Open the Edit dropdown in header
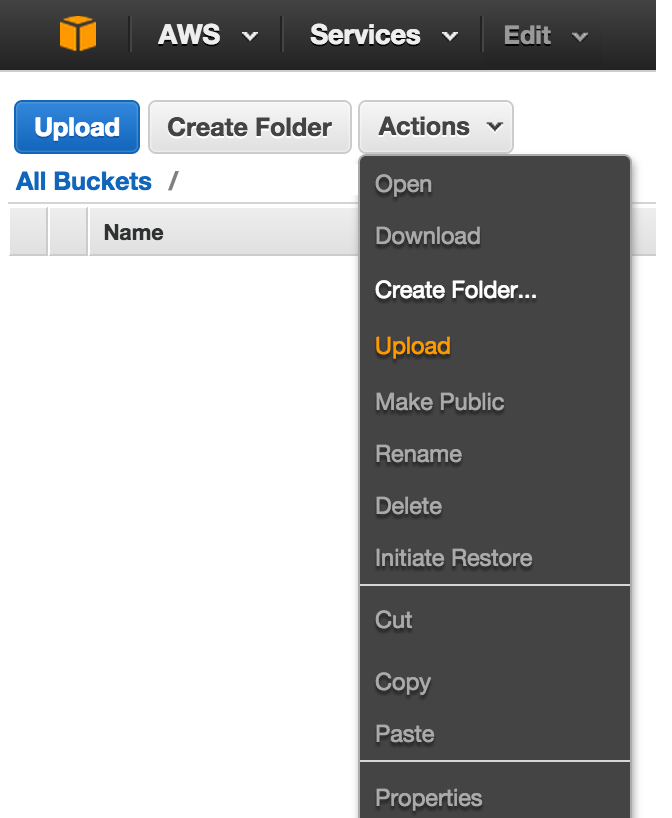This screenshot has height=818, width=672. (x=545, y=36)
